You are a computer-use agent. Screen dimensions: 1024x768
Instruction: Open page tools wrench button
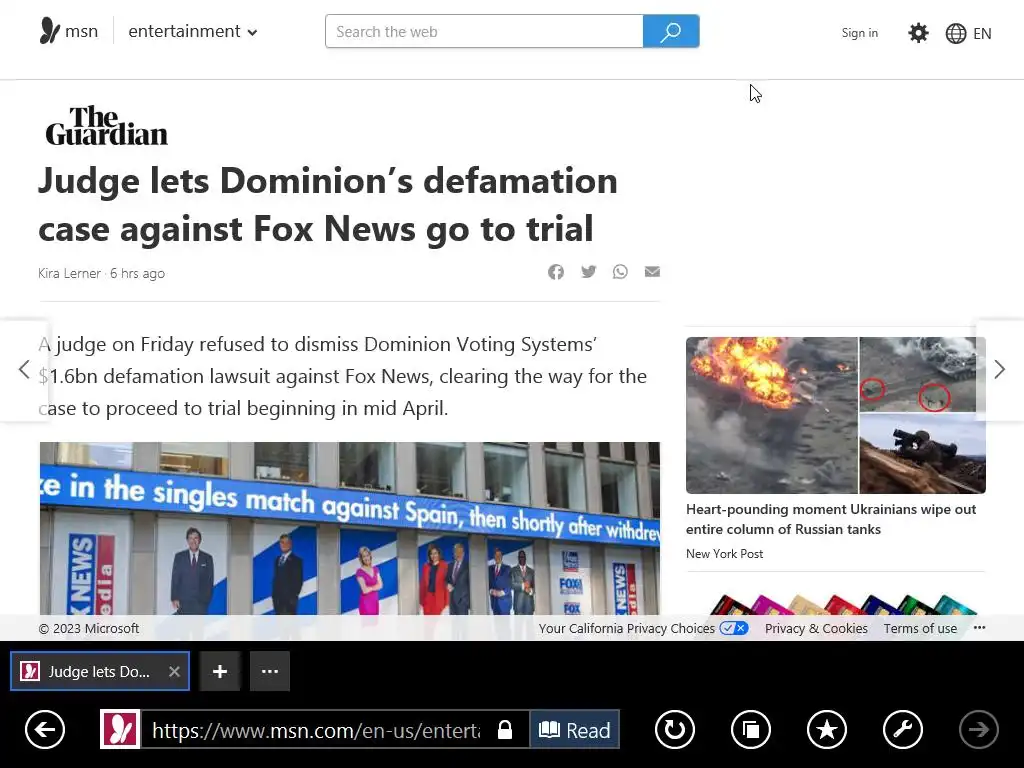click(x=903, y=729)
